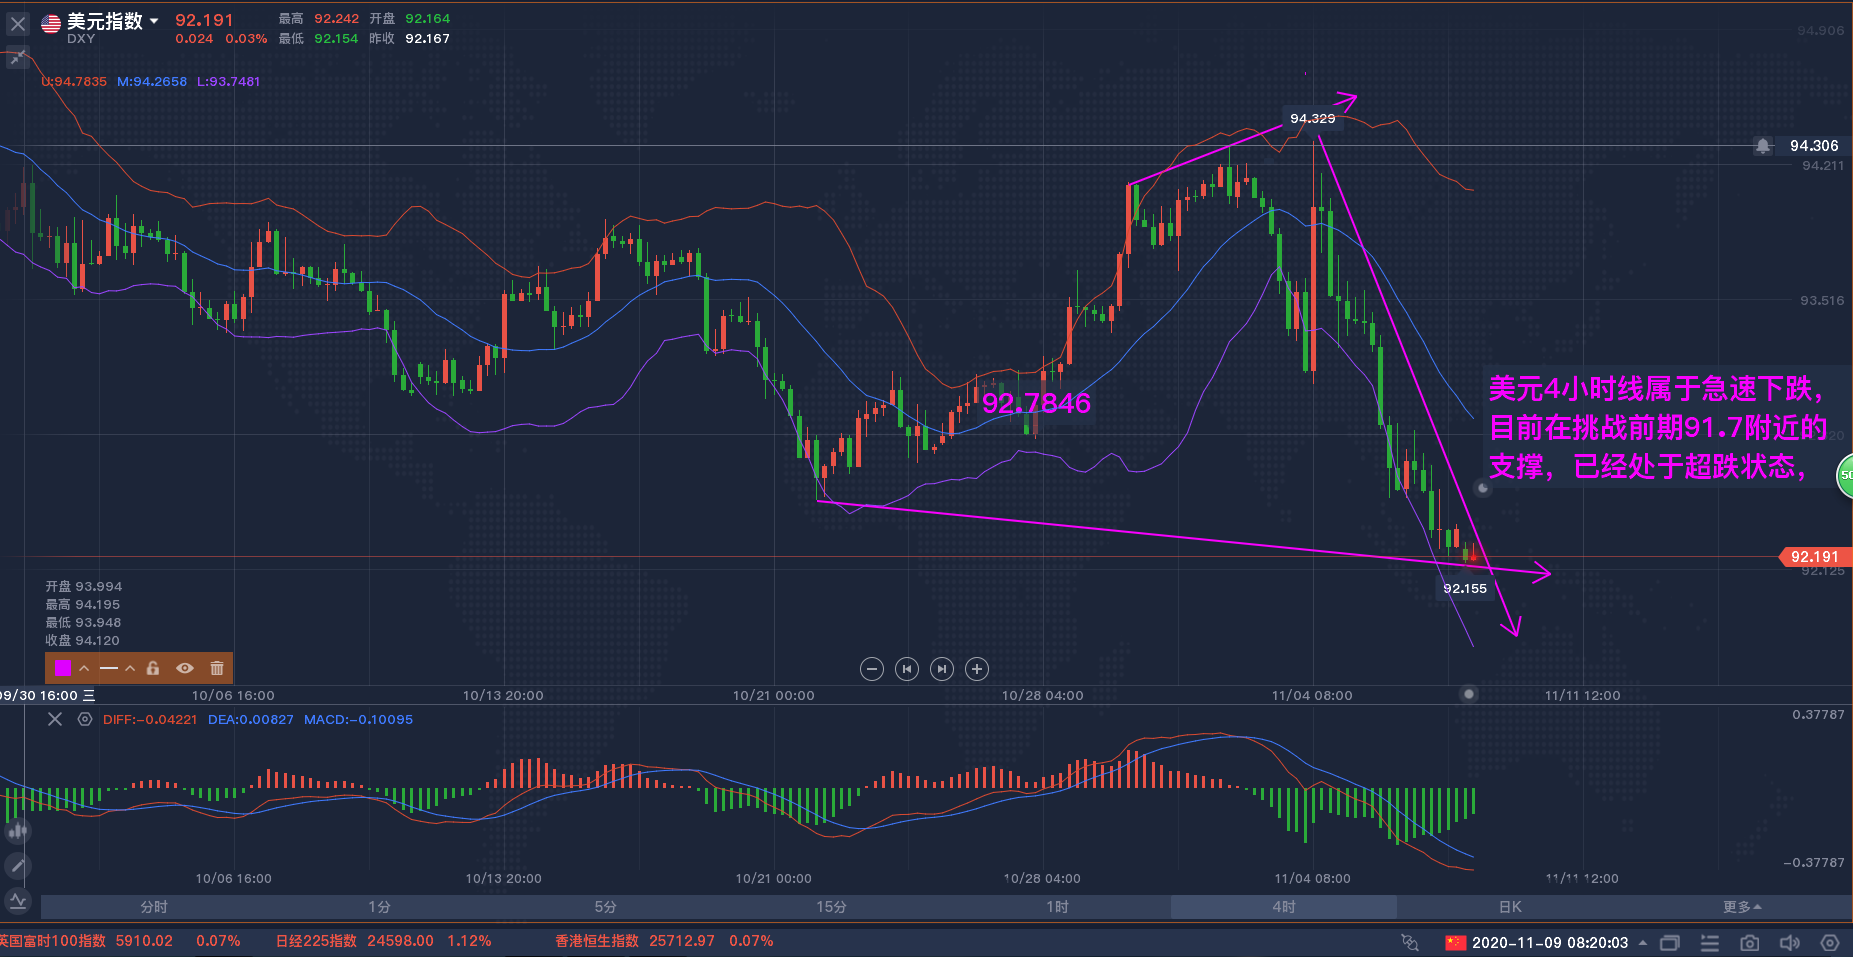Screen dimensions: 1853x957
Task: Click the zoom out minus button
Action: click(872, 669)
